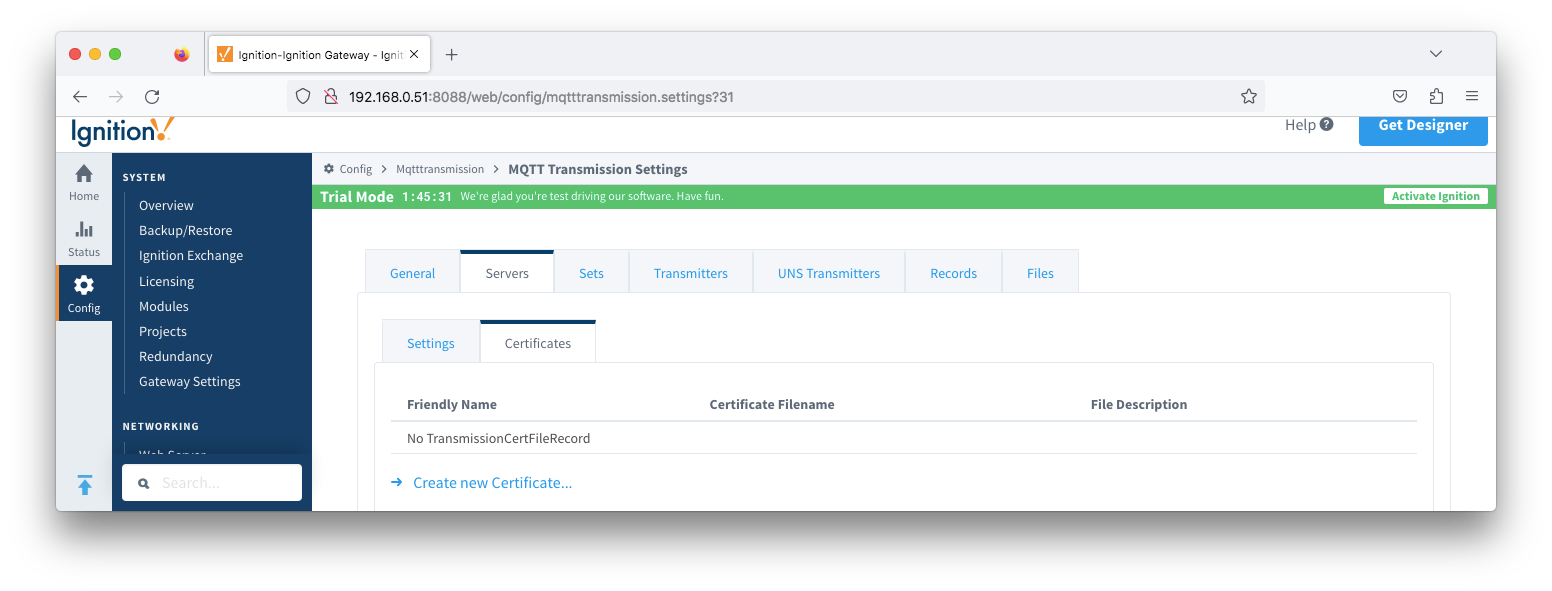
Task: Switch to the Servers tab
Action: coord(507,273)
